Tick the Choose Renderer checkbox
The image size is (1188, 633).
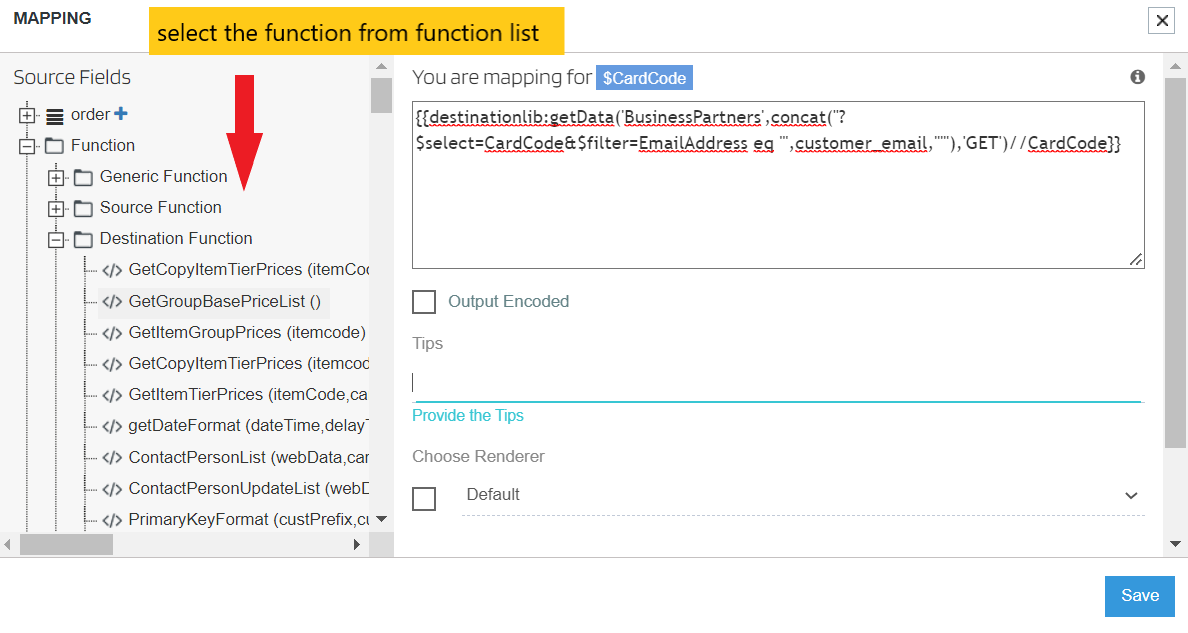[424, 498]
